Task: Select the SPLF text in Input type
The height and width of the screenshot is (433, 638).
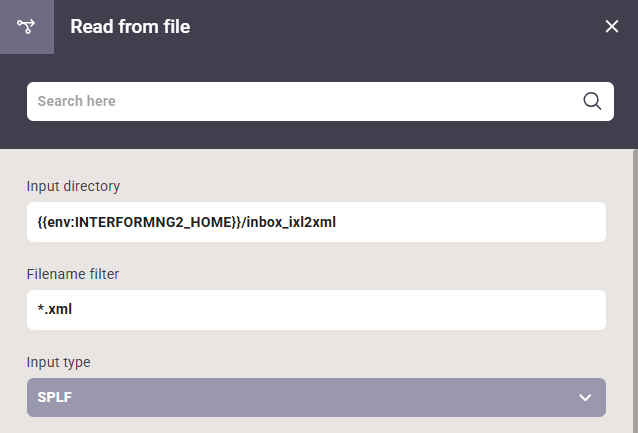Action: [x=55, y=397]
